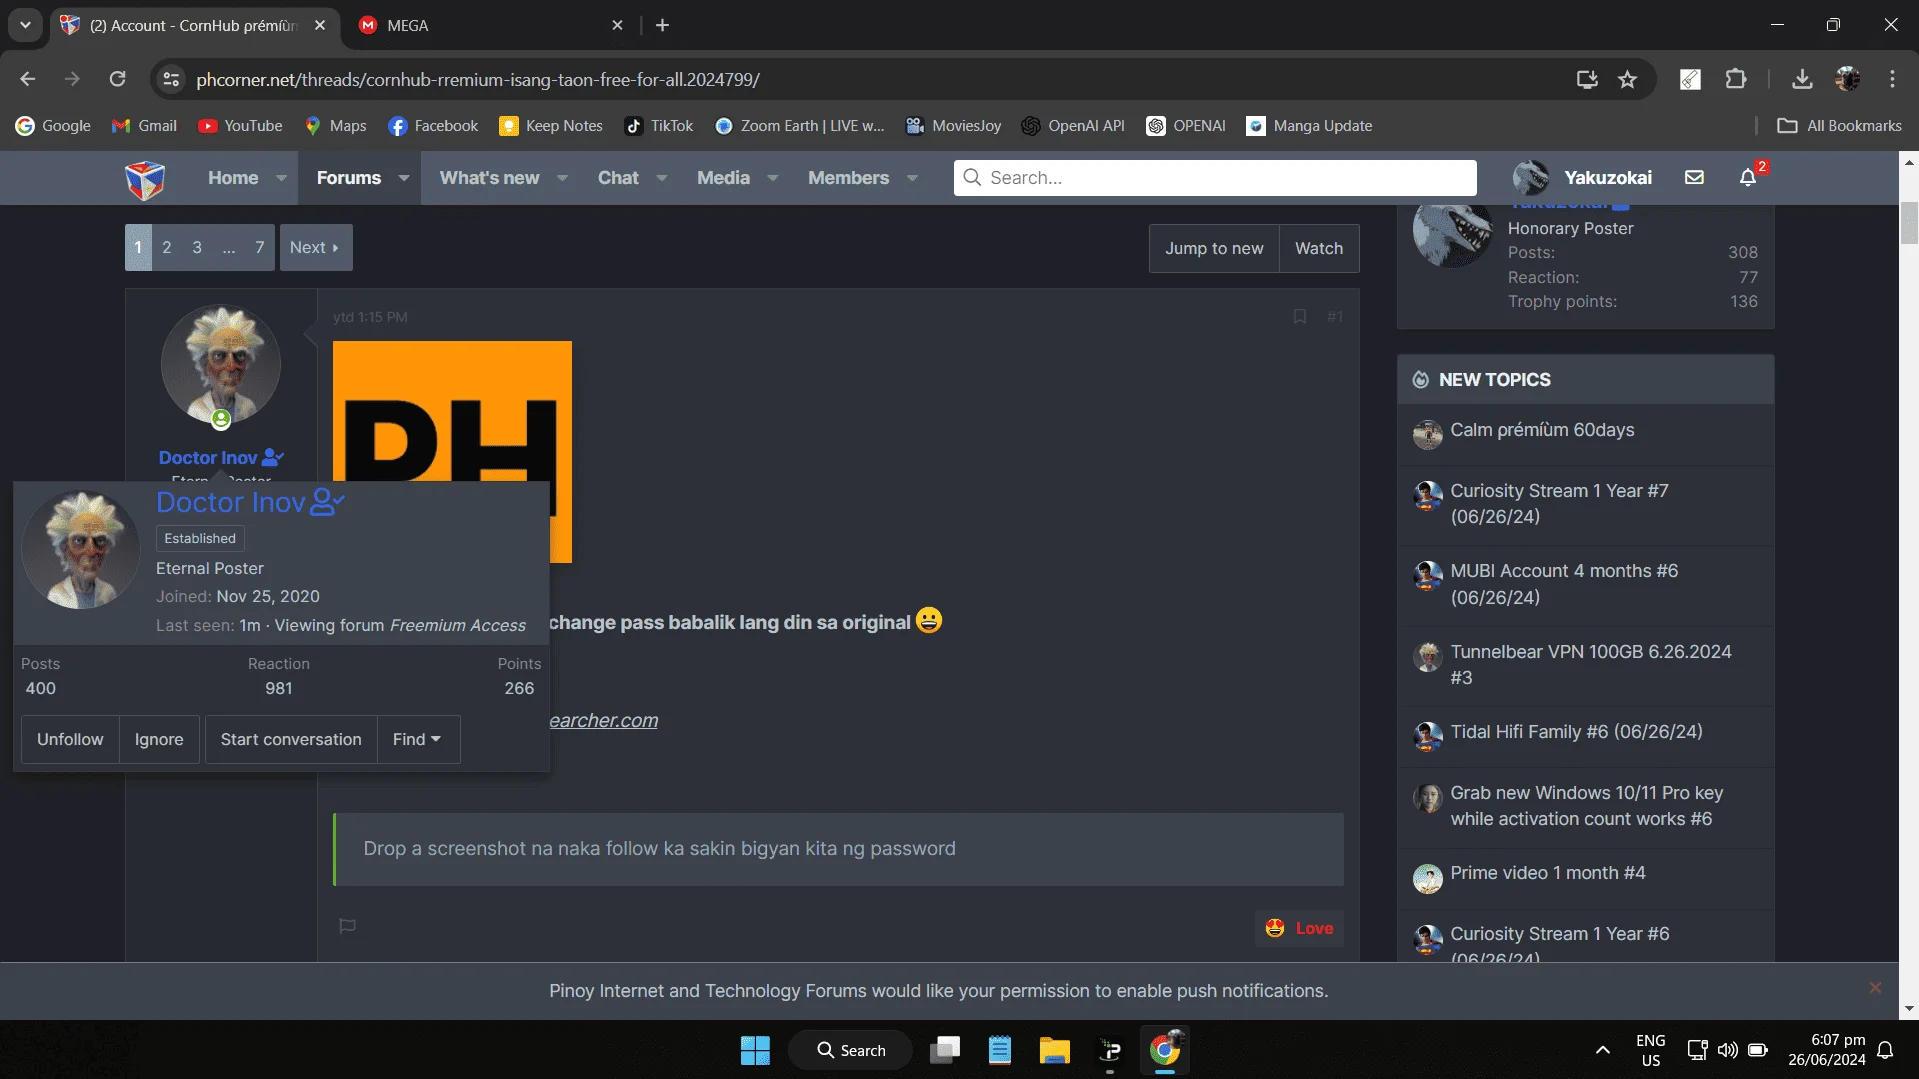
Task: Click Home in the forum navigation
Action: click(x=233, y=178)
